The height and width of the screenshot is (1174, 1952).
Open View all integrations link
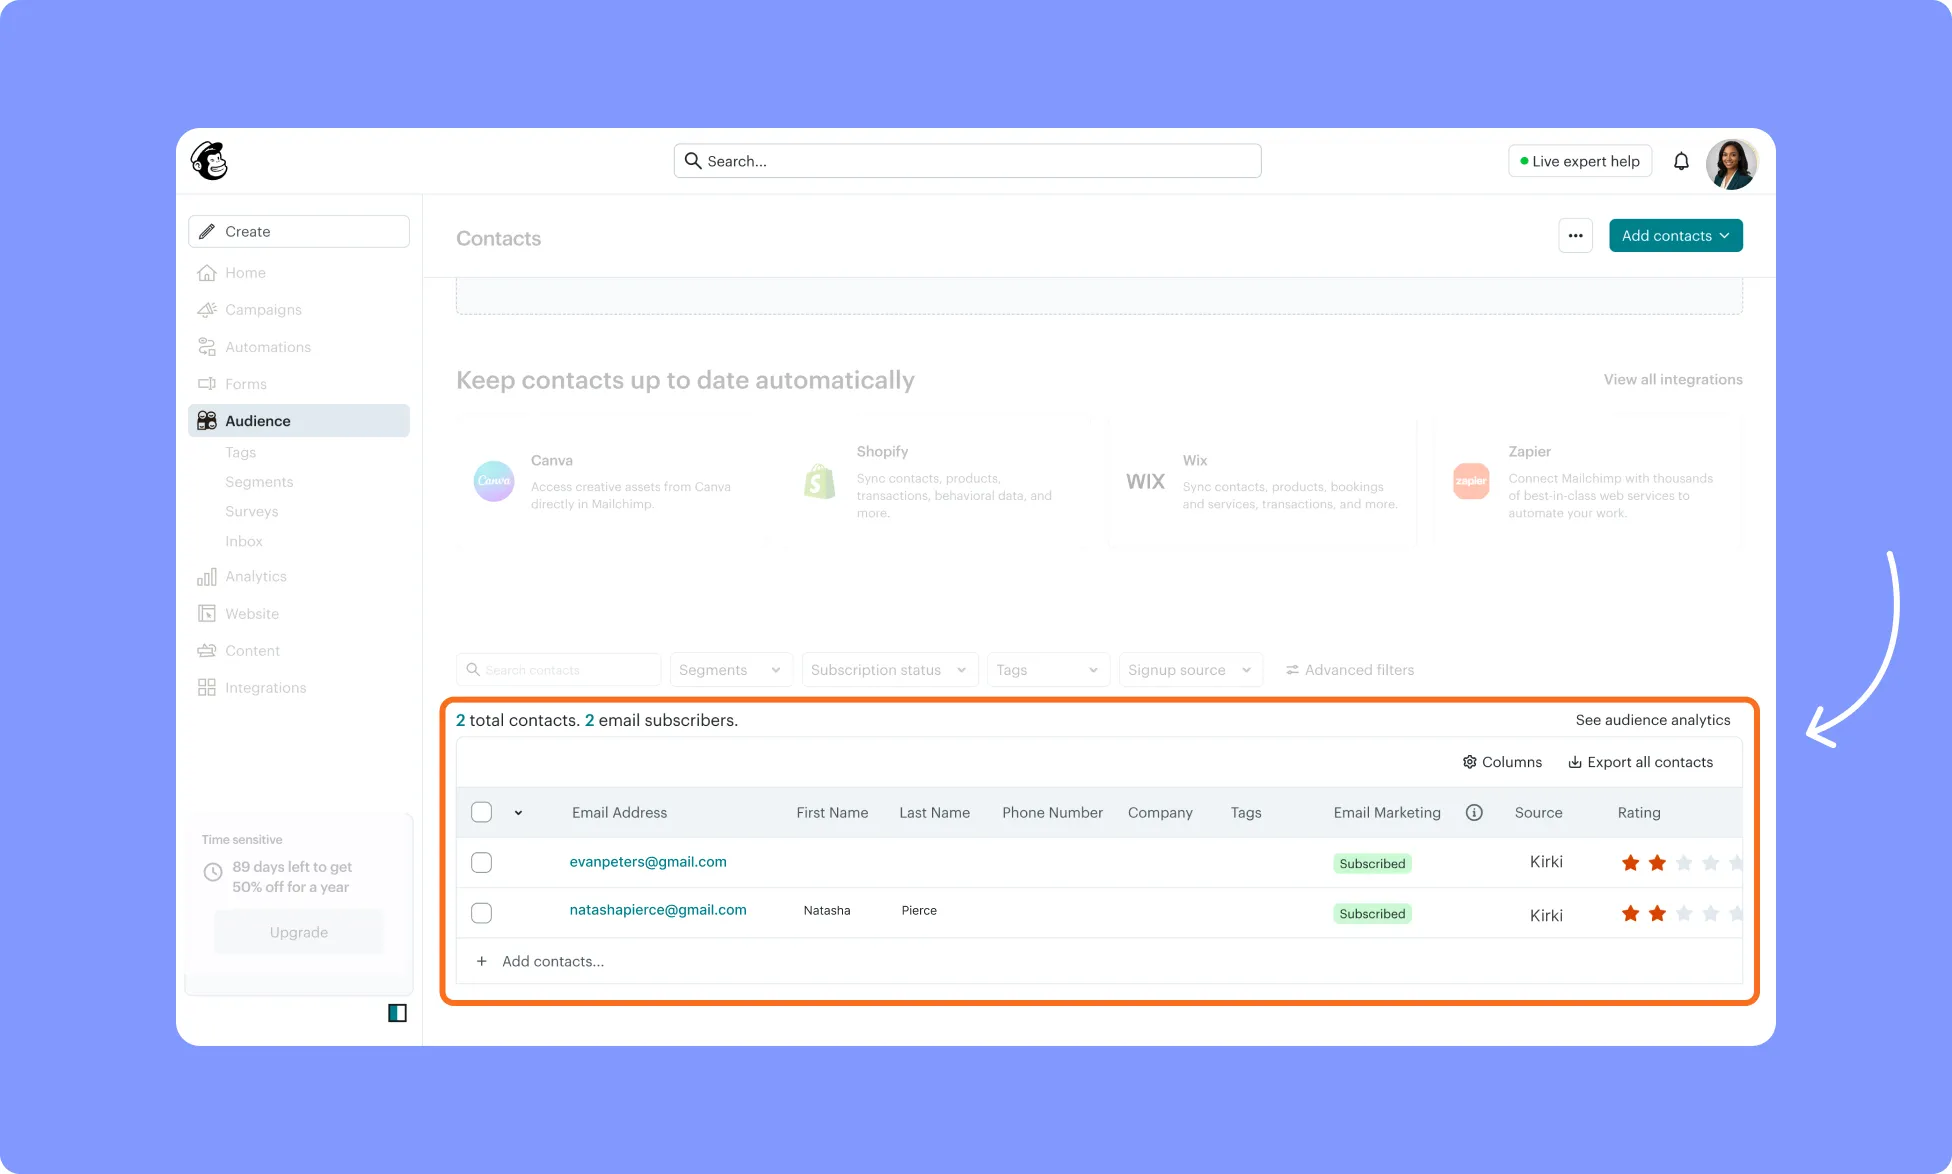coord(1672,379)
